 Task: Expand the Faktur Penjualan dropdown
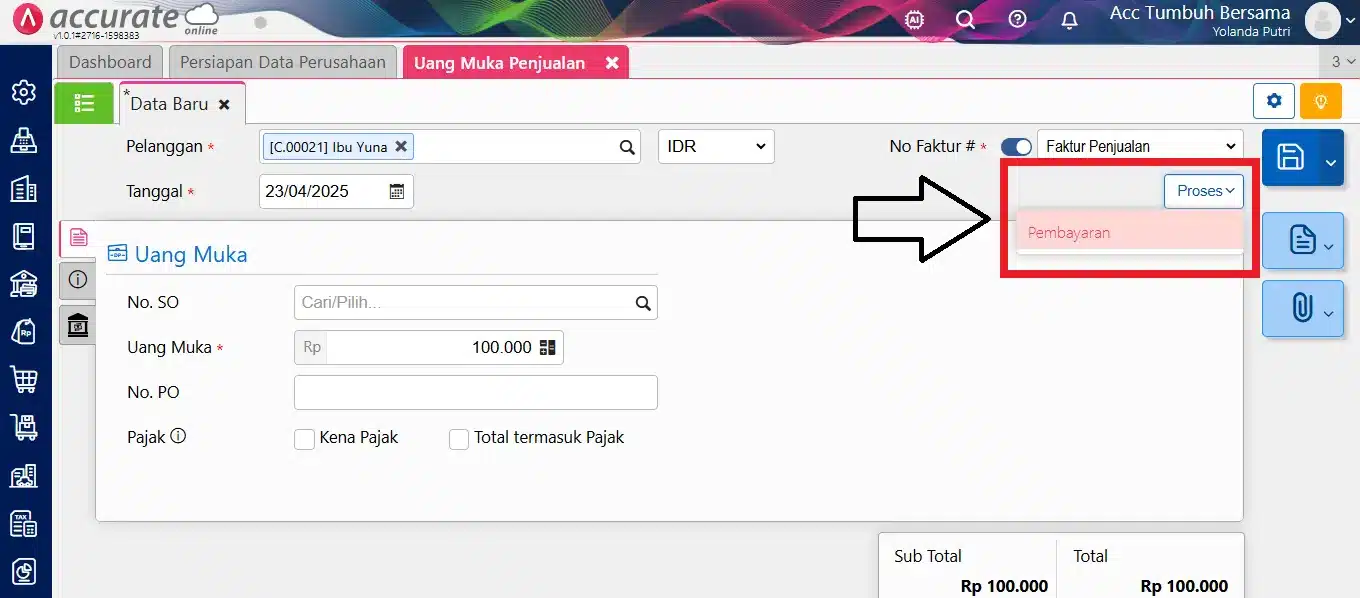coord(1140,146)
